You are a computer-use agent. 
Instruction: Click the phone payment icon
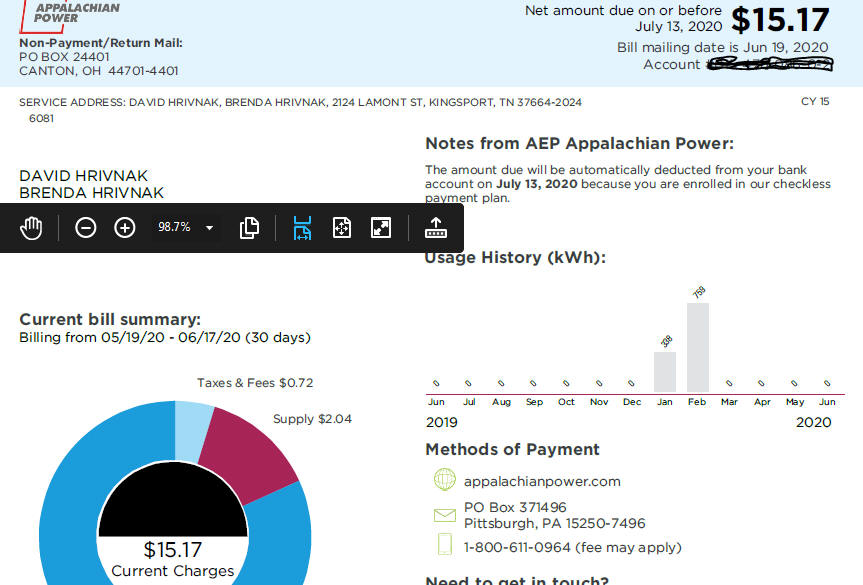[445, 545]
